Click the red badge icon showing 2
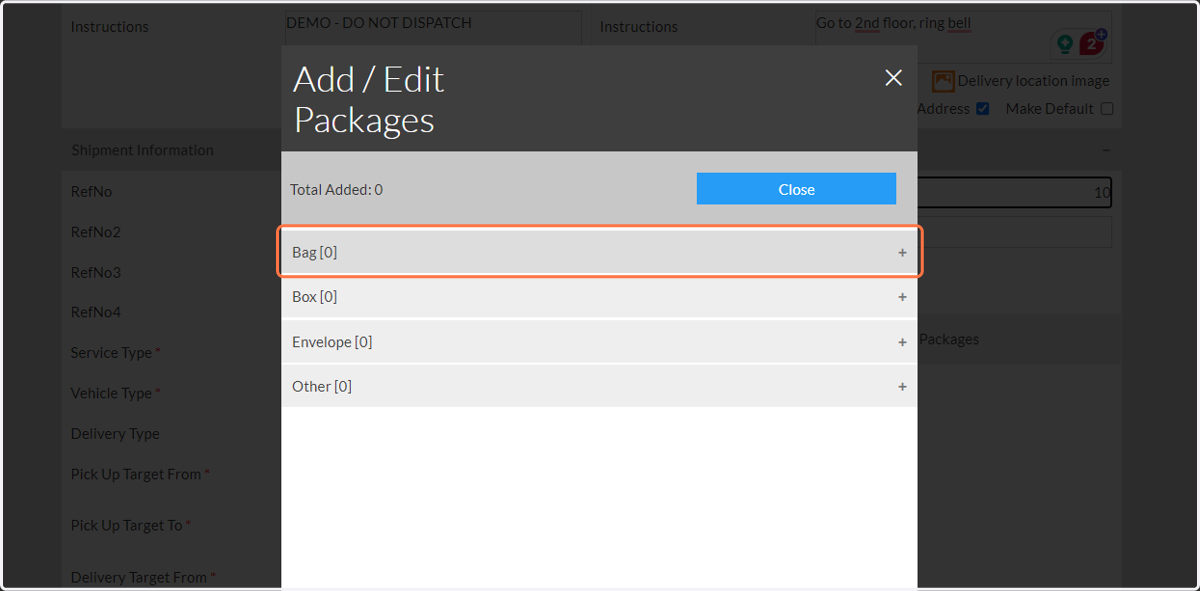 point(1092,44)
